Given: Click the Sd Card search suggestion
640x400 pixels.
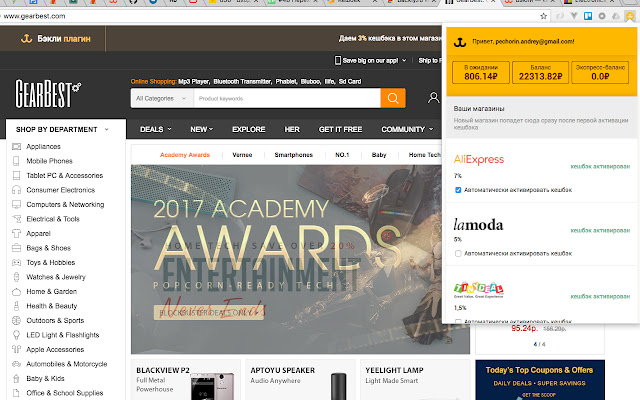Looking at the screenshot, I should (x=350, y=82).
